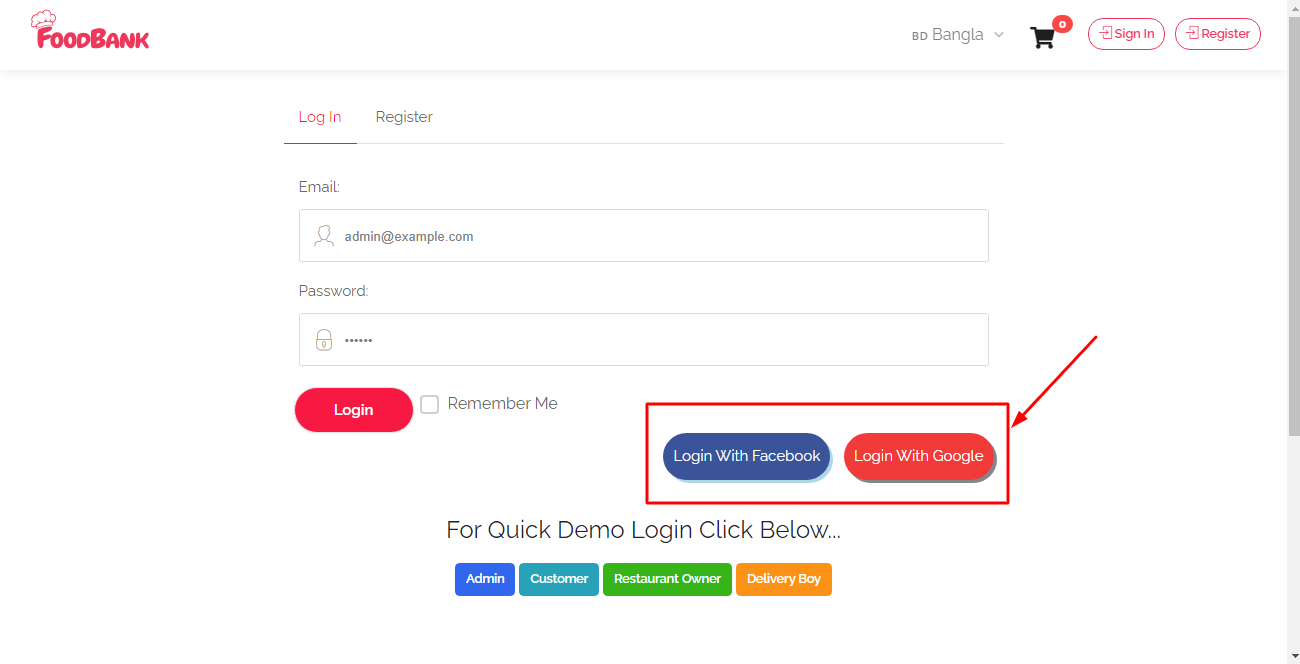Image resolution: width=1300 pixels, height=664 pixels.
Task: Focus the Password input field
Action: tap(644, 340)
